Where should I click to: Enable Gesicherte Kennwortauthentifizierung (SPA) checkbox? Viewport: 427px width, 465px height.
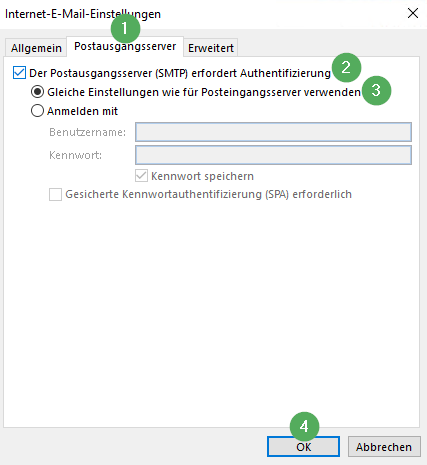(55, 194)
